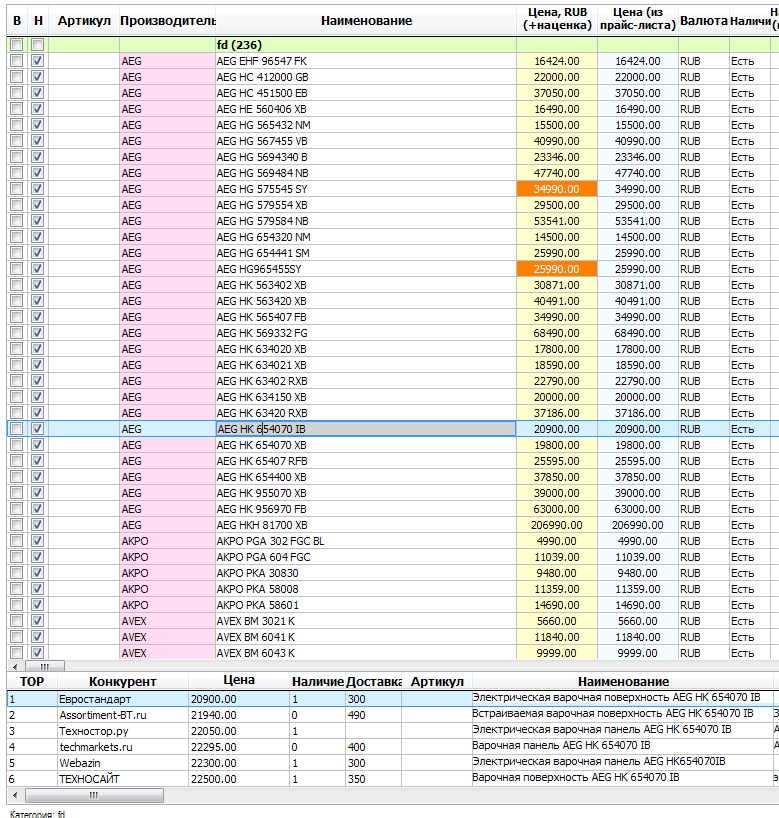This screenshot has height=818, width=779.
Task: Click Варочная поверхность AEG HK 654070 IB description
Action: [576, 777]
